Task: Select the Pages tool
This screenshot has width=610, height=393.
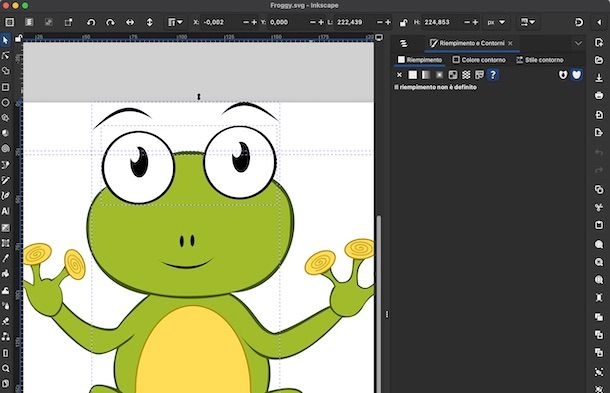Action: 5,384
